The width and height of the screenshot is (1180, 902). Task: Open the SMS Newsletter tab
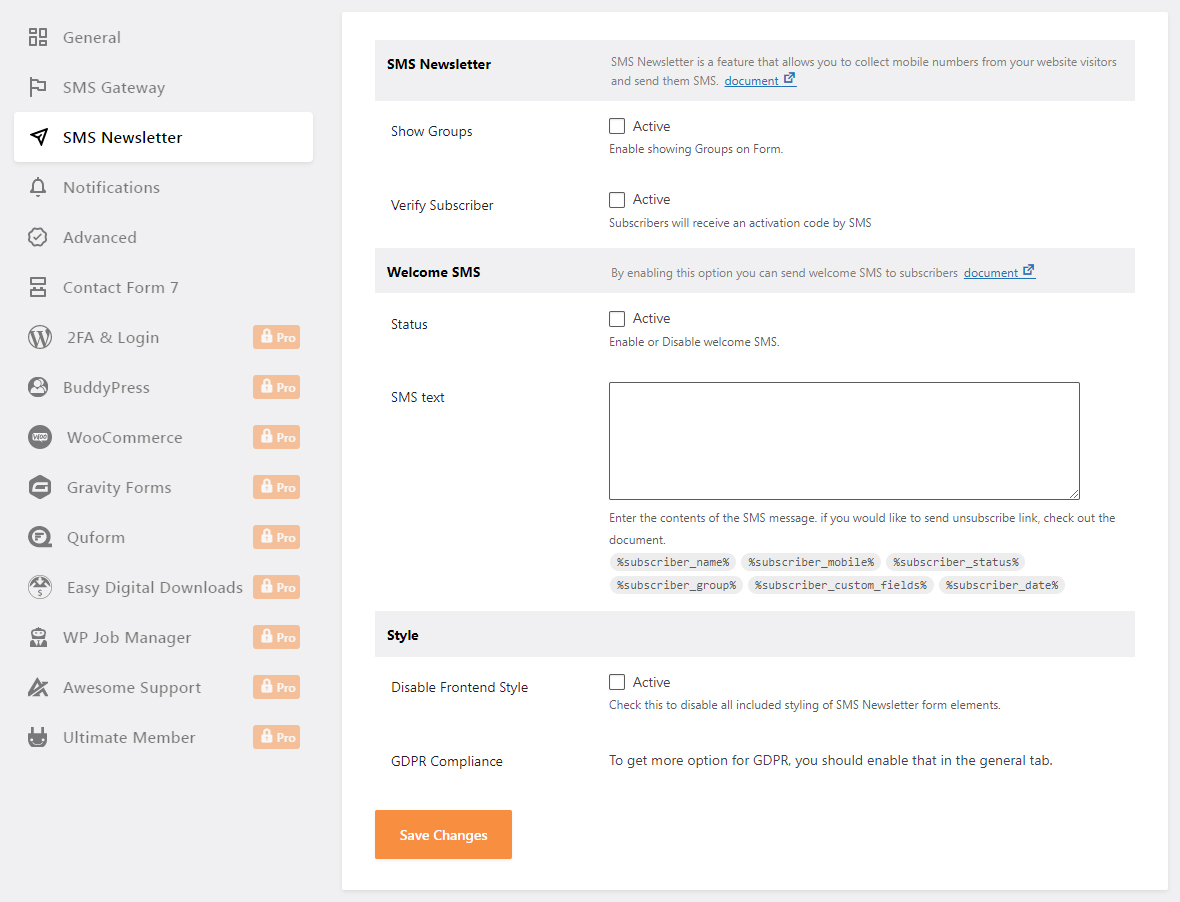point(122,138)
